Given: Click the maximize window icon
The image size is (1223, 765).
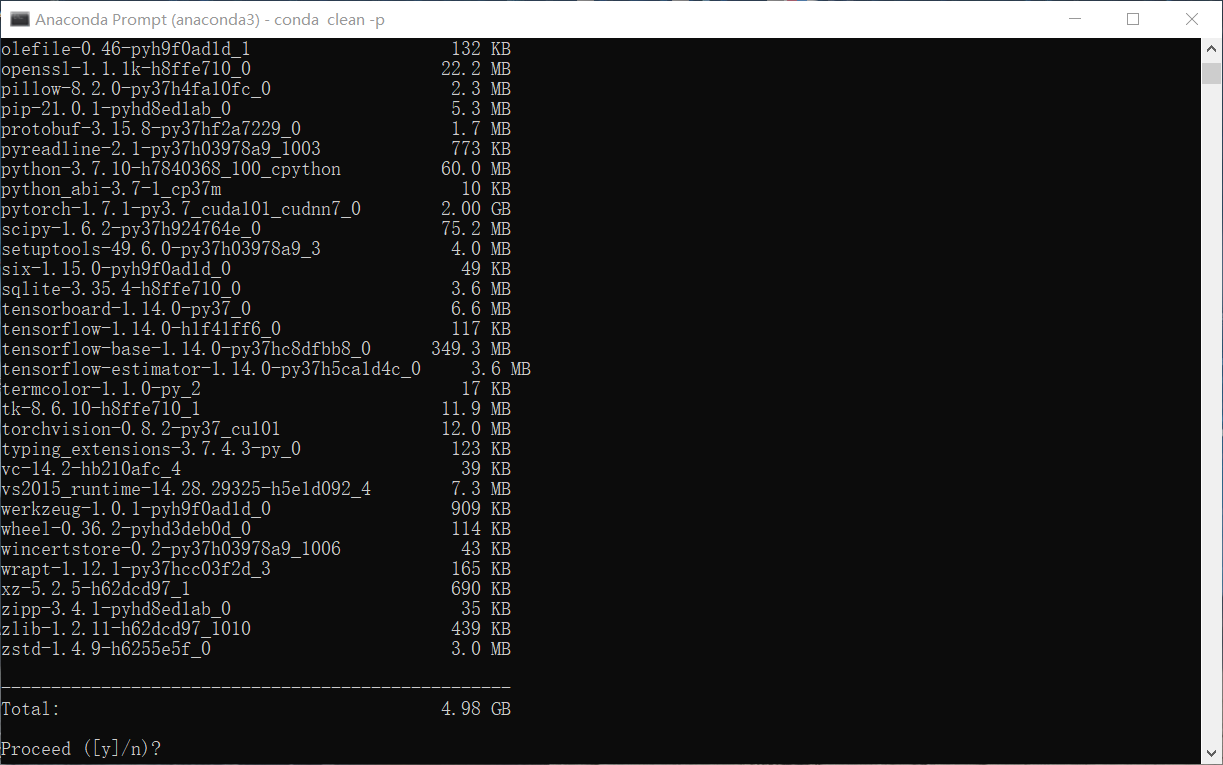Looking at the screenshot, I should pos(1132,19).
